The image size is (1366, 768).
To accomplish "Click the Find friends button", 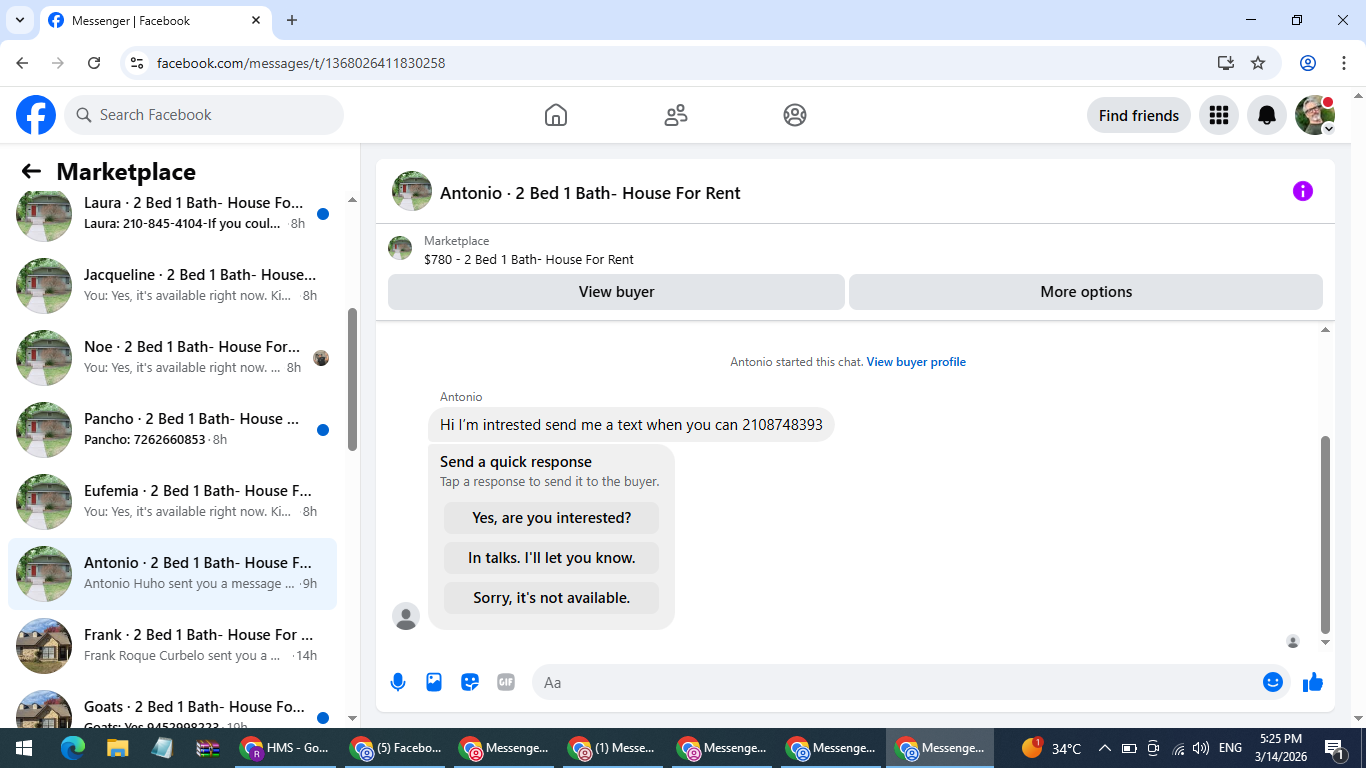I will (1139, 115).
